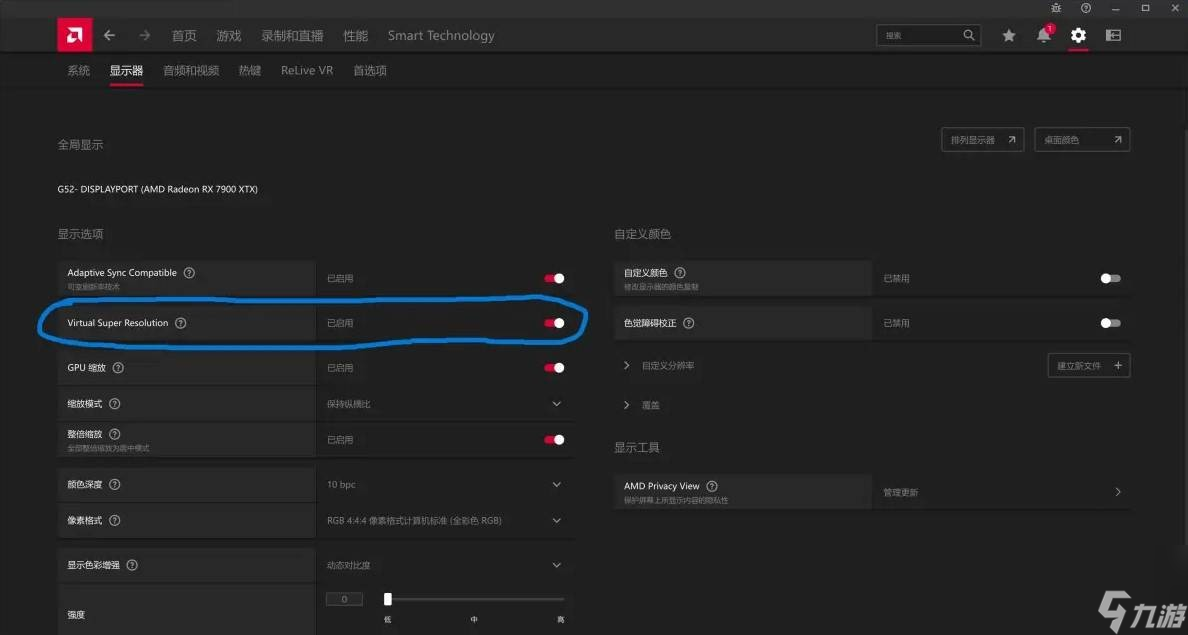This screenshot has width=1188, height=635.
Task: Toggle the sidebar panel layout icon
Action: (x=1113, y=35)
